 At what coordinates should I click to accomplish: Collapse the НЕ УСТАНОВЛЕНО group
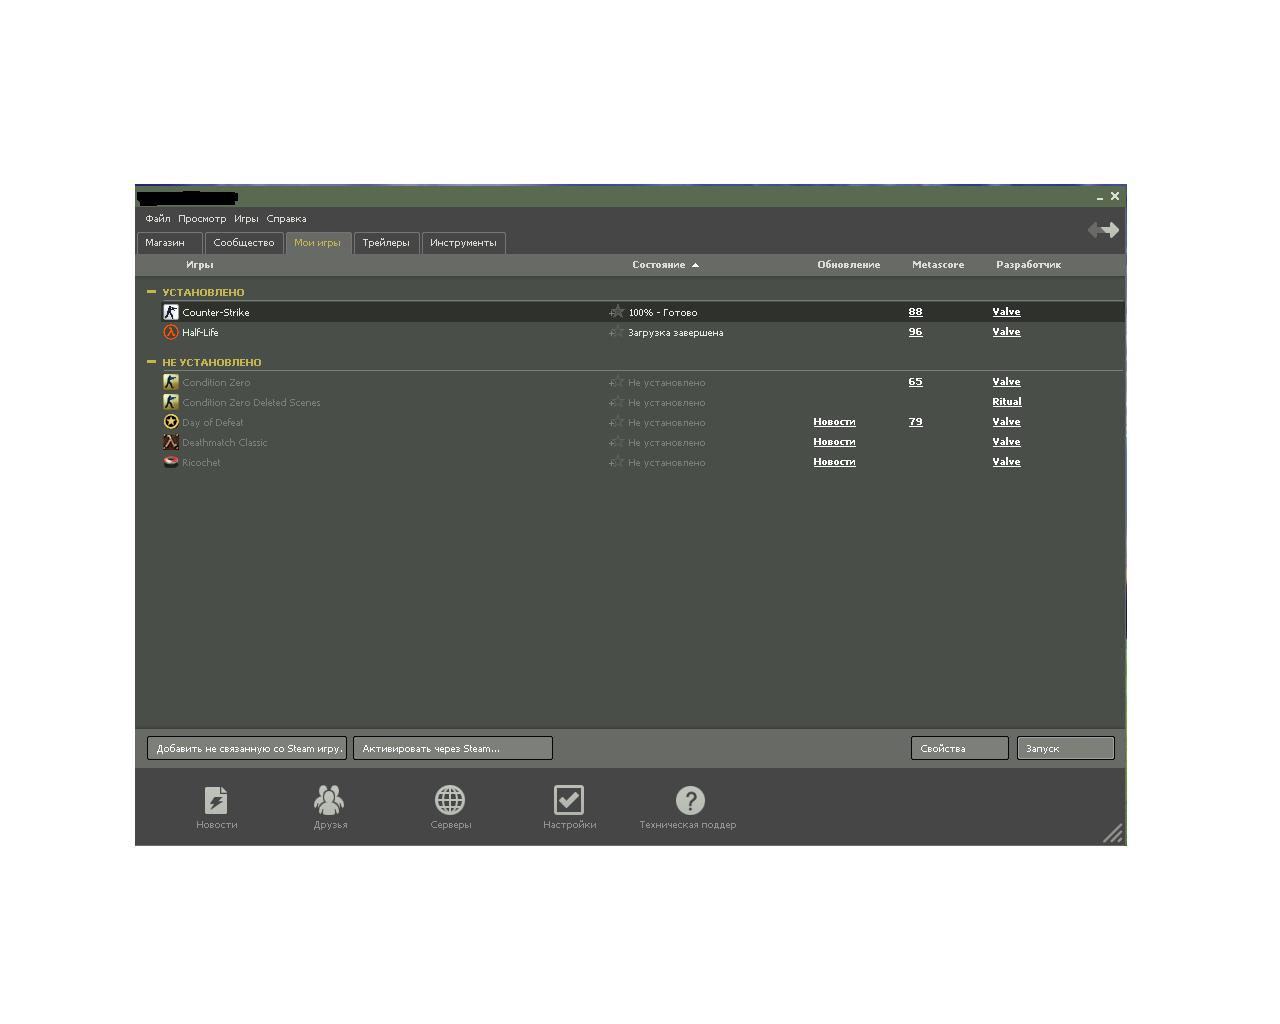point(151,362)
